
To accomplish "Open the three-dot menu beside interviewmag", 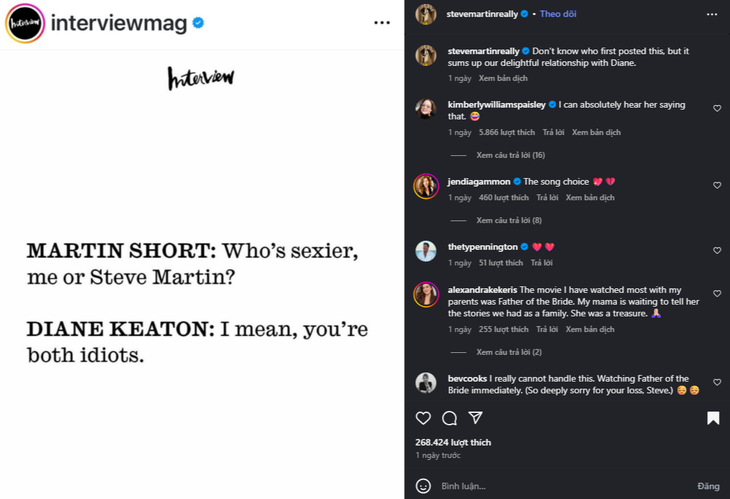I will click(382, 22).
